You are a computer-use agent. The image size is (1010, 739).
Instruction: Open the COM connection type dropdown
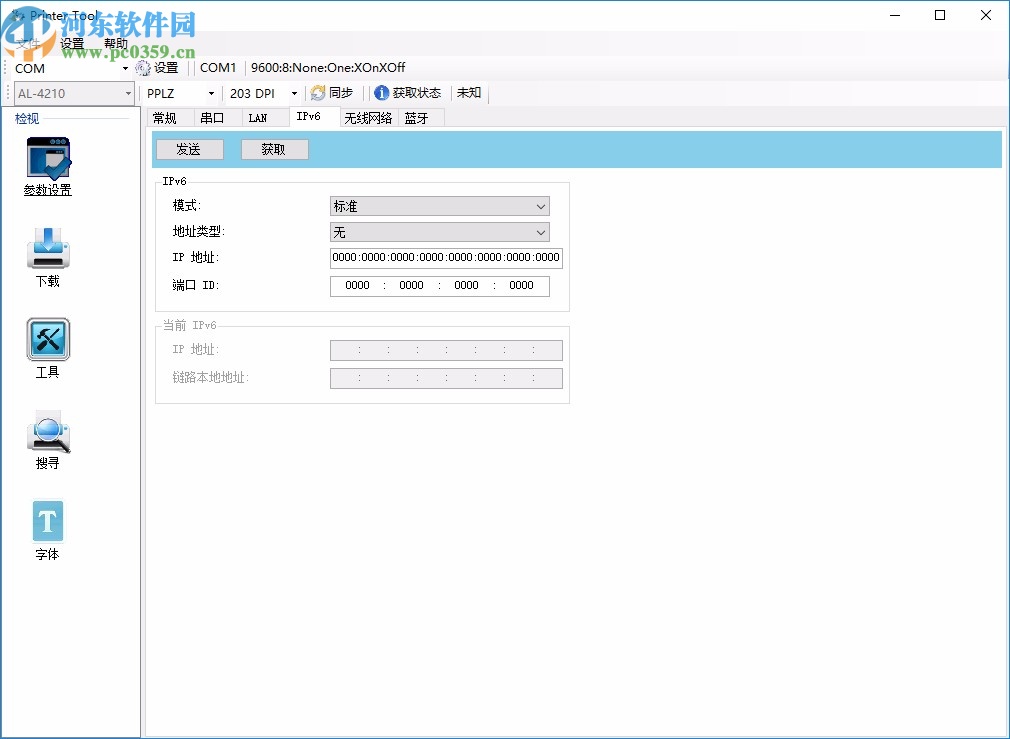coord(126,68)
